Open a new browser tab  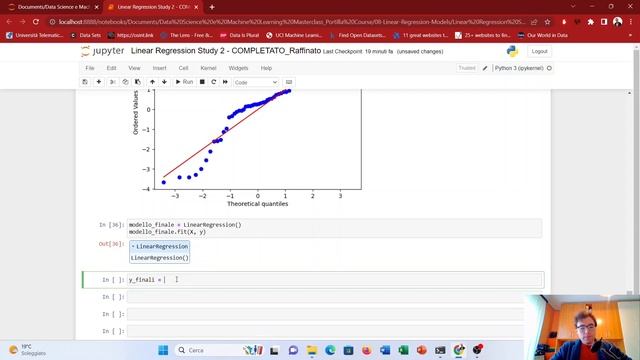(212, 7)
